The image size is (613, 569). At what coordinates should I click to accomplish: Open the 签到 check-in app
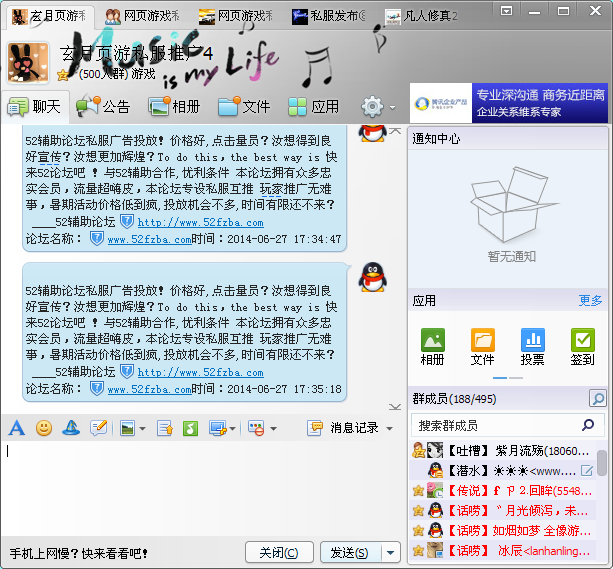click(582, 347)
